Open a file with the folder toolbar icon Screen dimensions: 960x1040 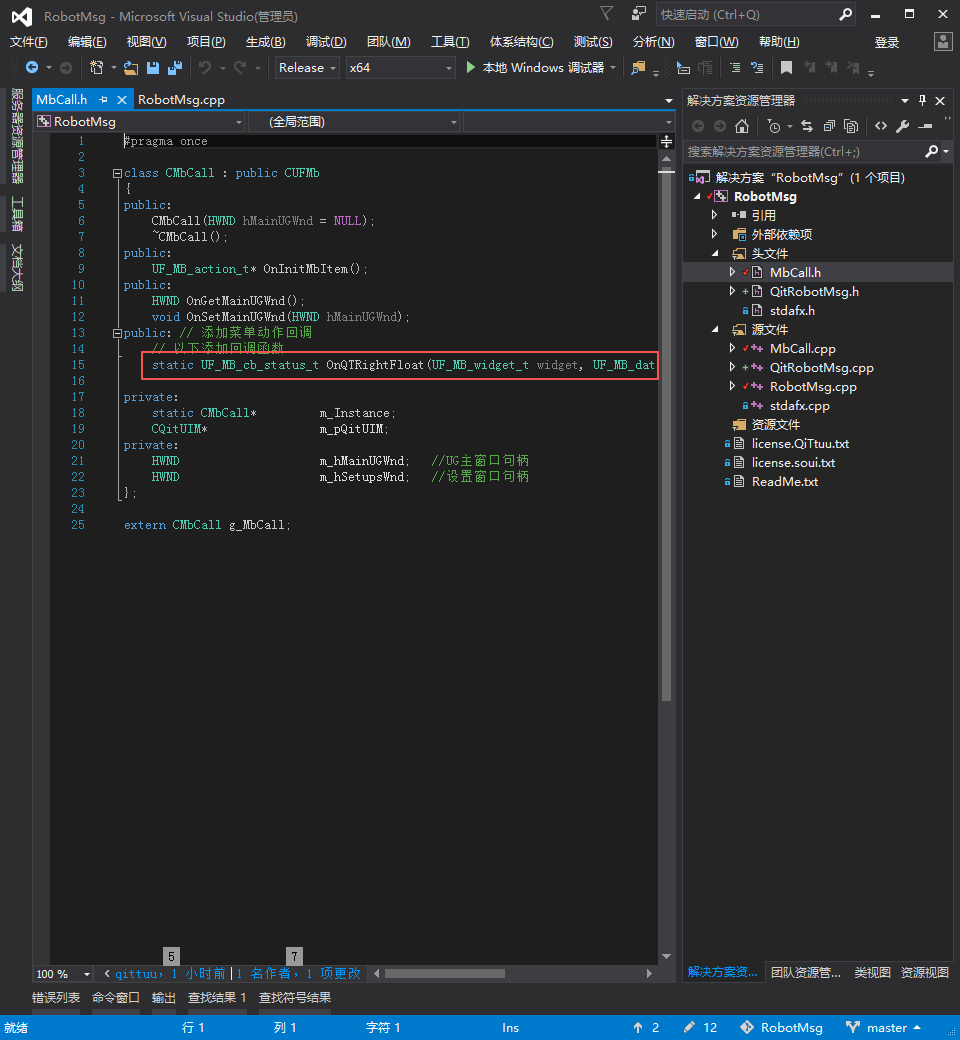pos(131,68)
